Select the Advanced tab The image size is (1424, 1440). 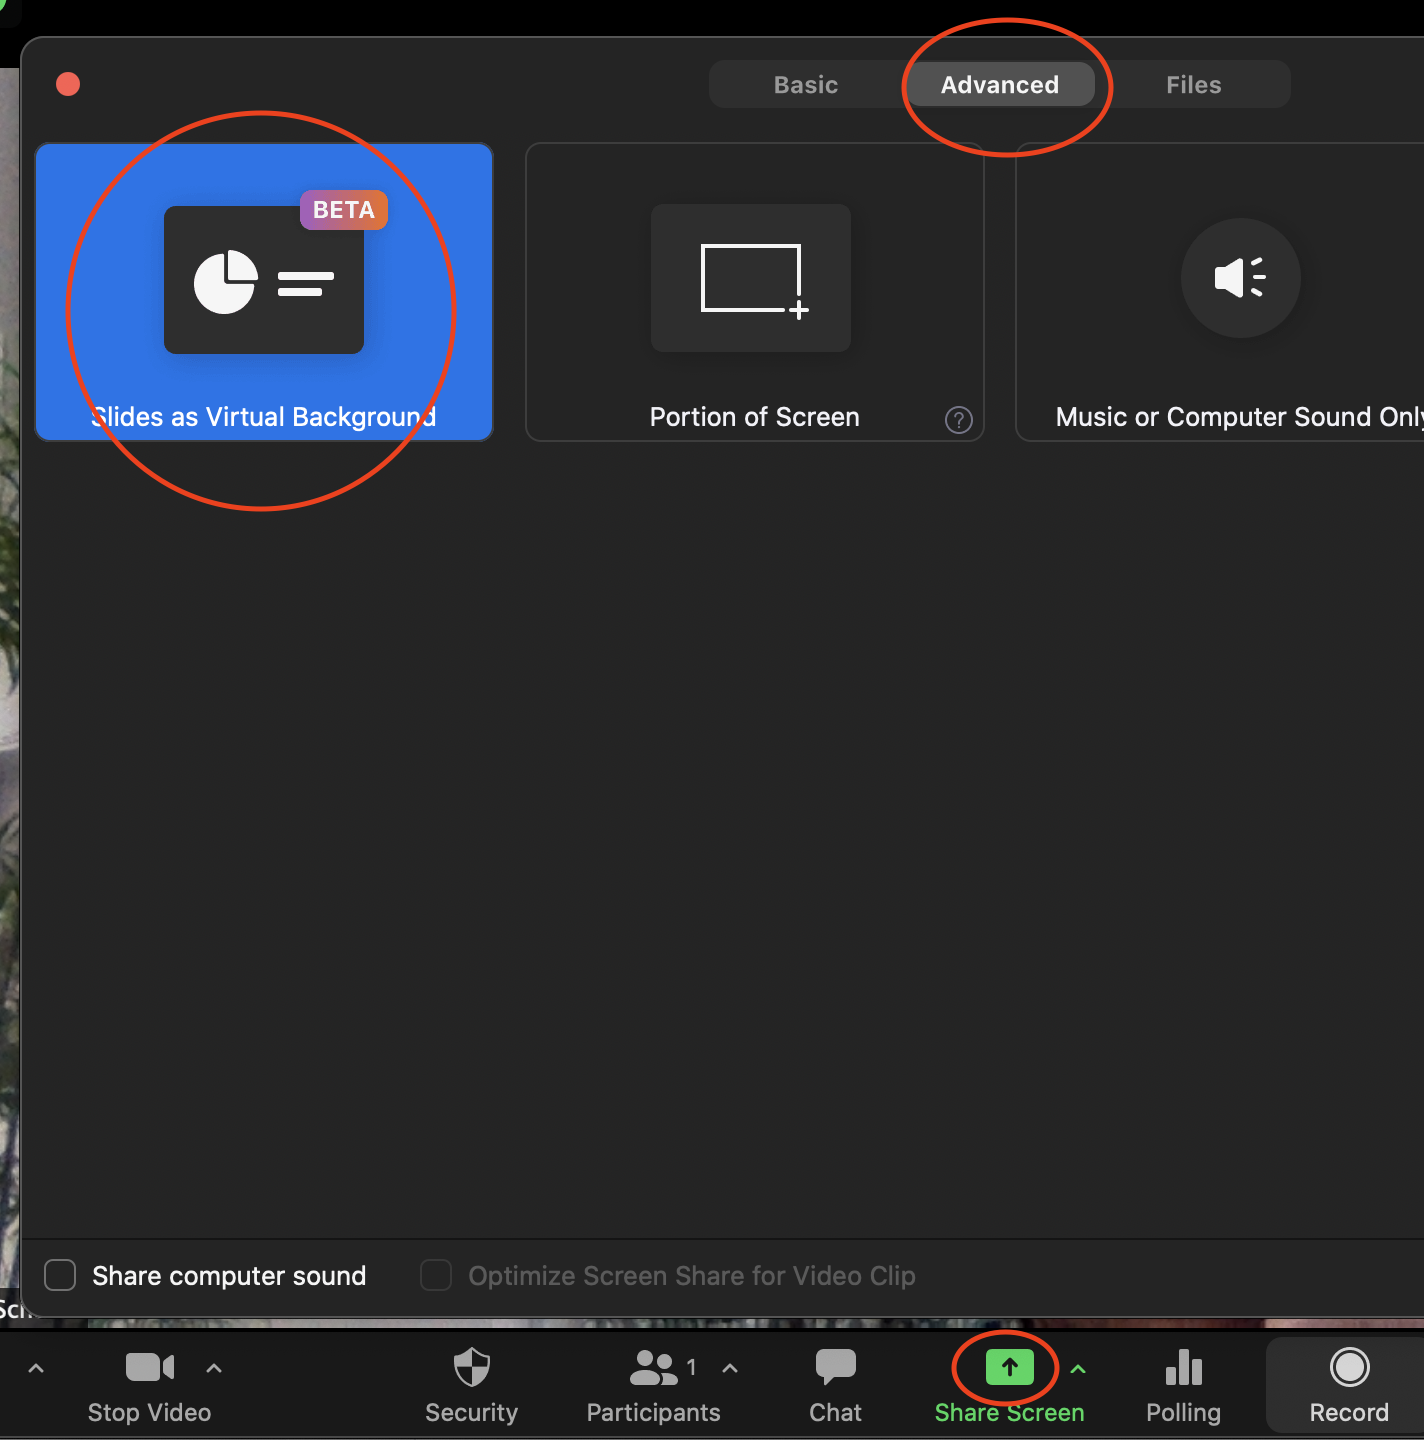point(999,85)
